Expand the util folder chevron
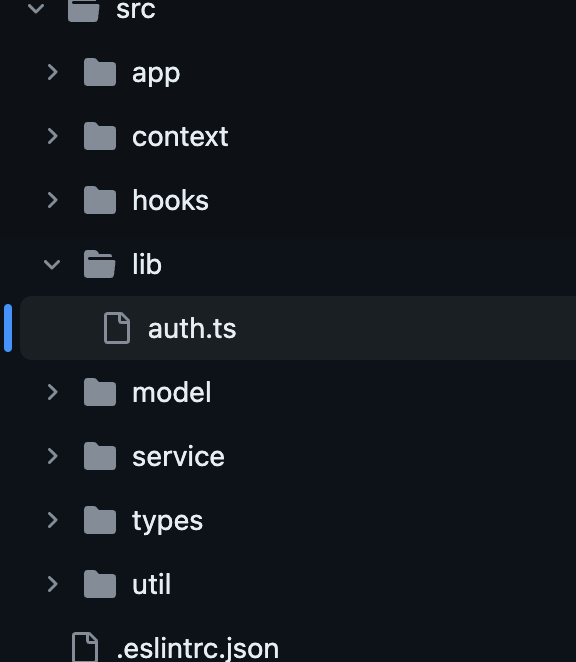 tap(52, 584)
